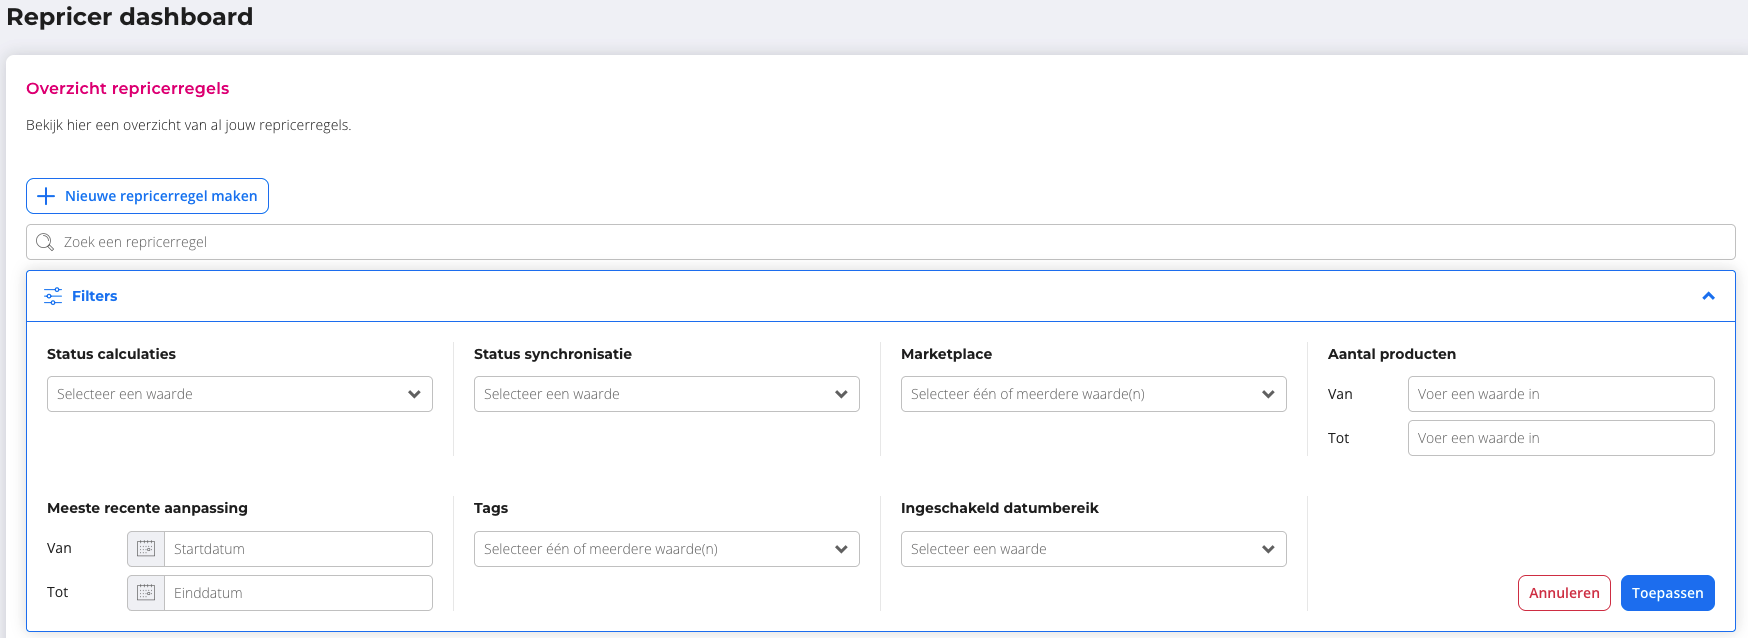The height and width of the screenshot is (638, 1748).
Task: Click the Startdatum date field
Action: click(x=298, y=549)
